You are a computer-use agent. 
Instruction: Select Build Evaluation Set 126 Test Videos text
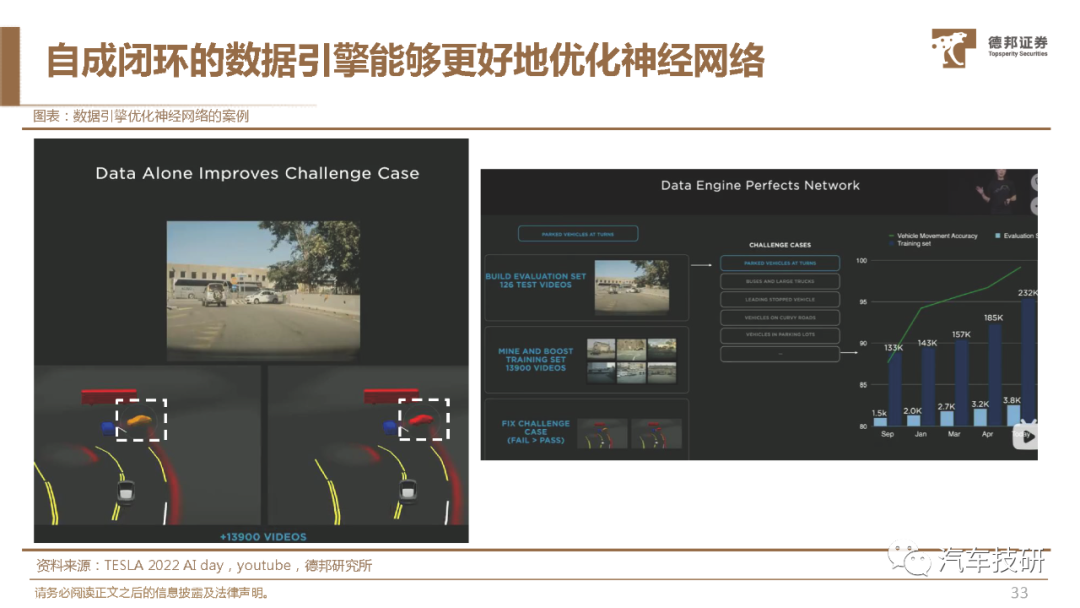click(x=536, y=280)
